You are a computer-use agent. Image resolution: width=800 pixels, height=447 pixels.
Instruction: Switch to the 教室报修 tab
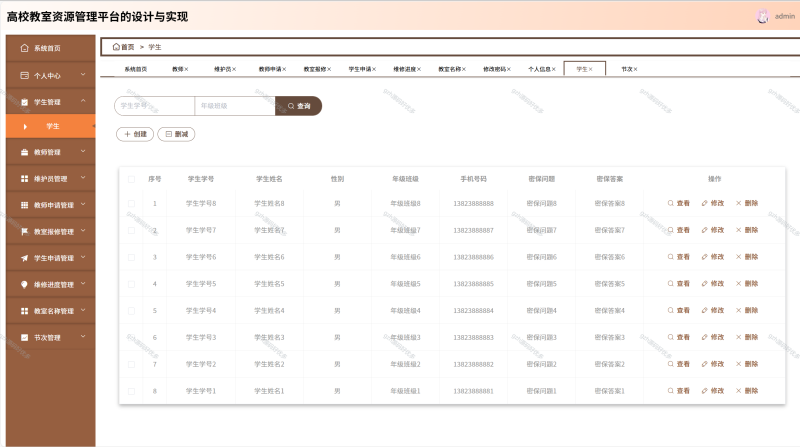point(315,69)
